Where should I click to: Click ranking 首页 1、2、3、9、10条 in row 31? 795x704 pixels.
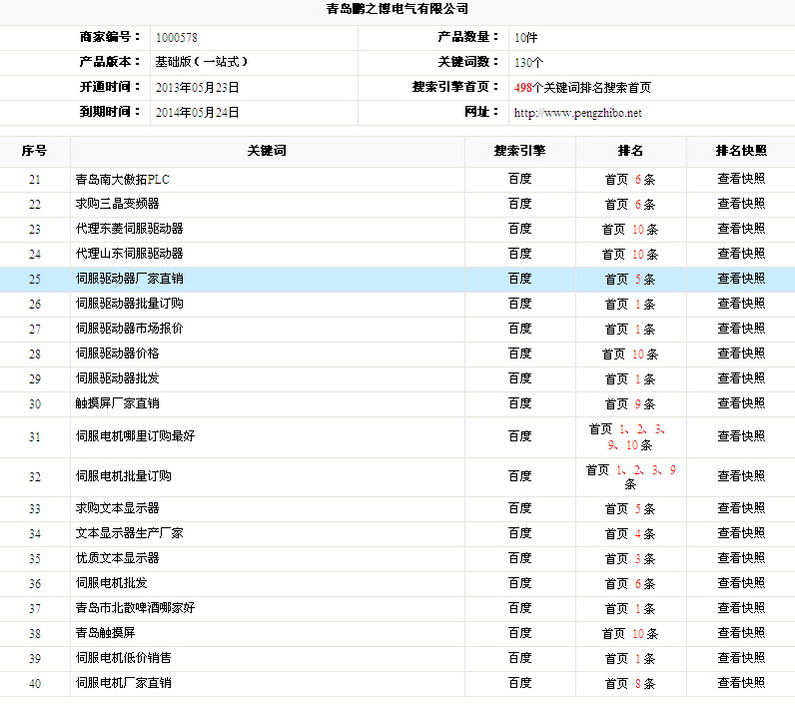(628, 437)
